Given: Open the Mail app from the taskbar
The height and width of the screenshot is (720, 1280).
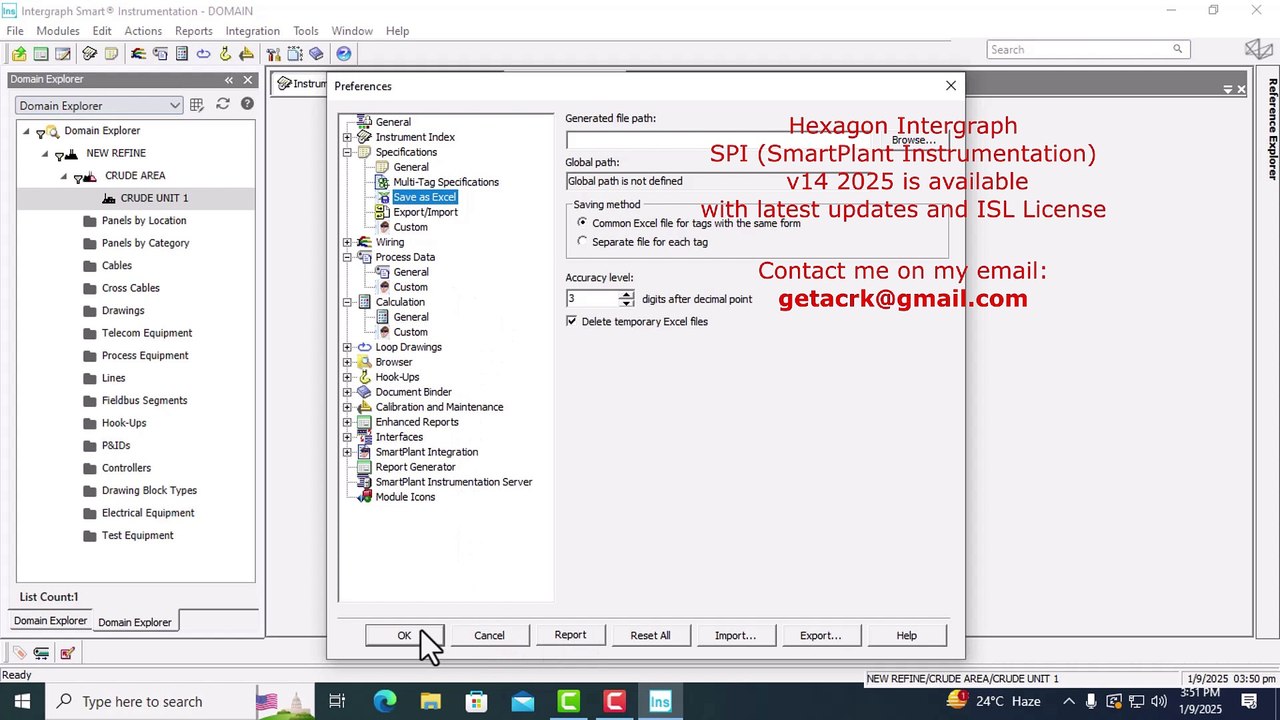Looking at the screenshot, I should [522, 701].
